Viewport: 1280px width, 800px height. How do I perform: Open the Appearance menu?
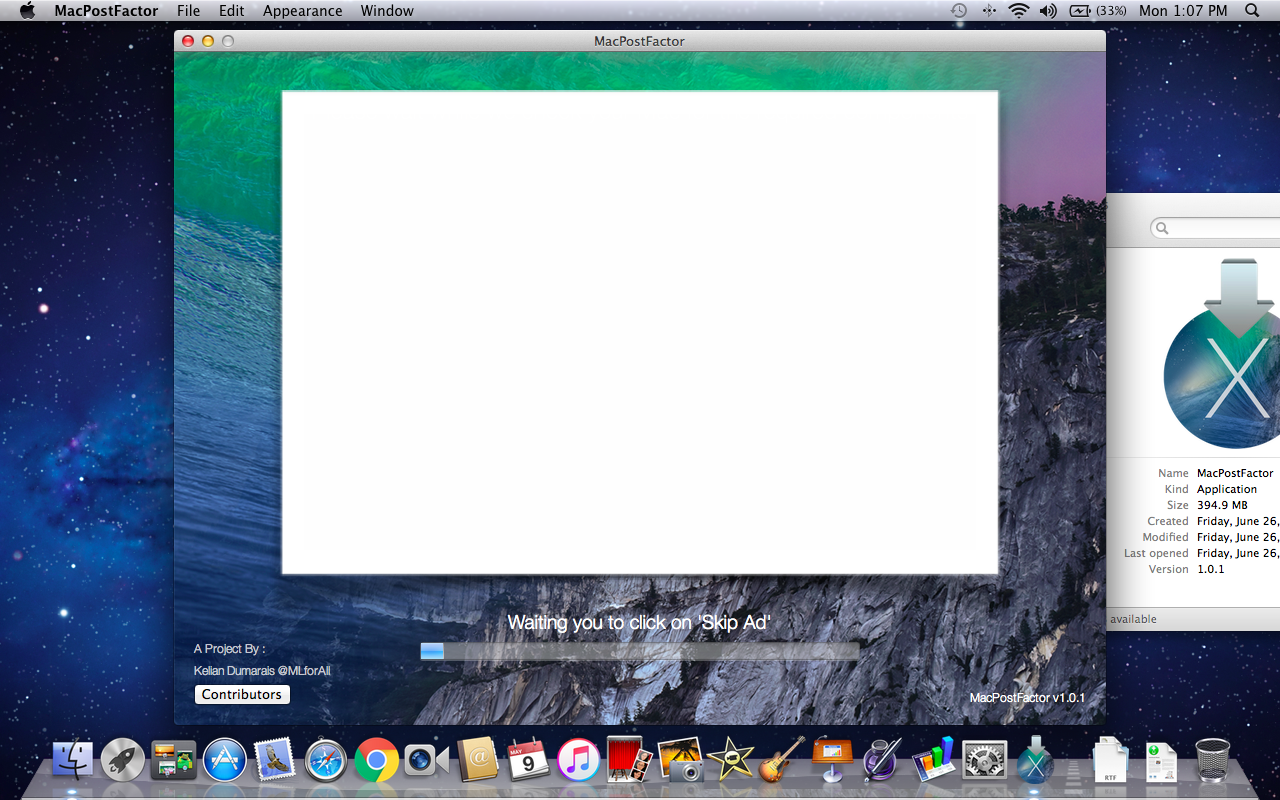point(303,11)
